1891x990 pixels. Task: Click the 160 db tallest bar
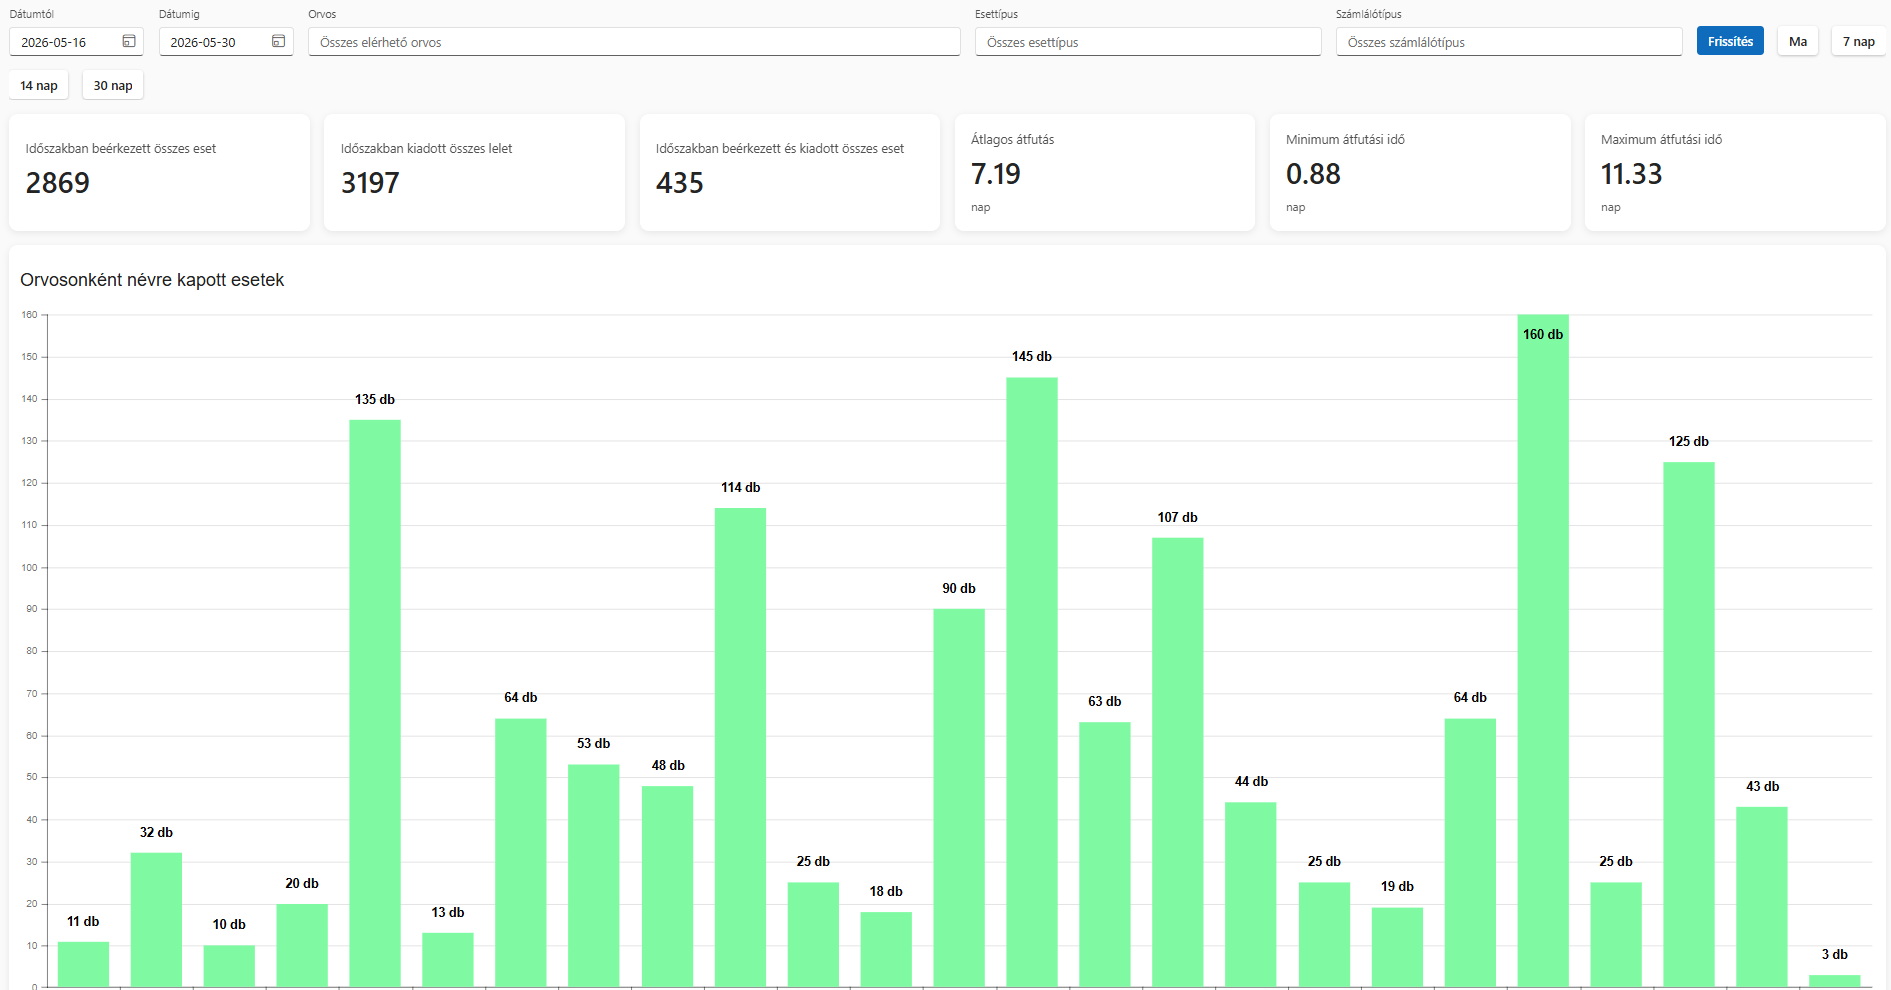(1543, 651)
